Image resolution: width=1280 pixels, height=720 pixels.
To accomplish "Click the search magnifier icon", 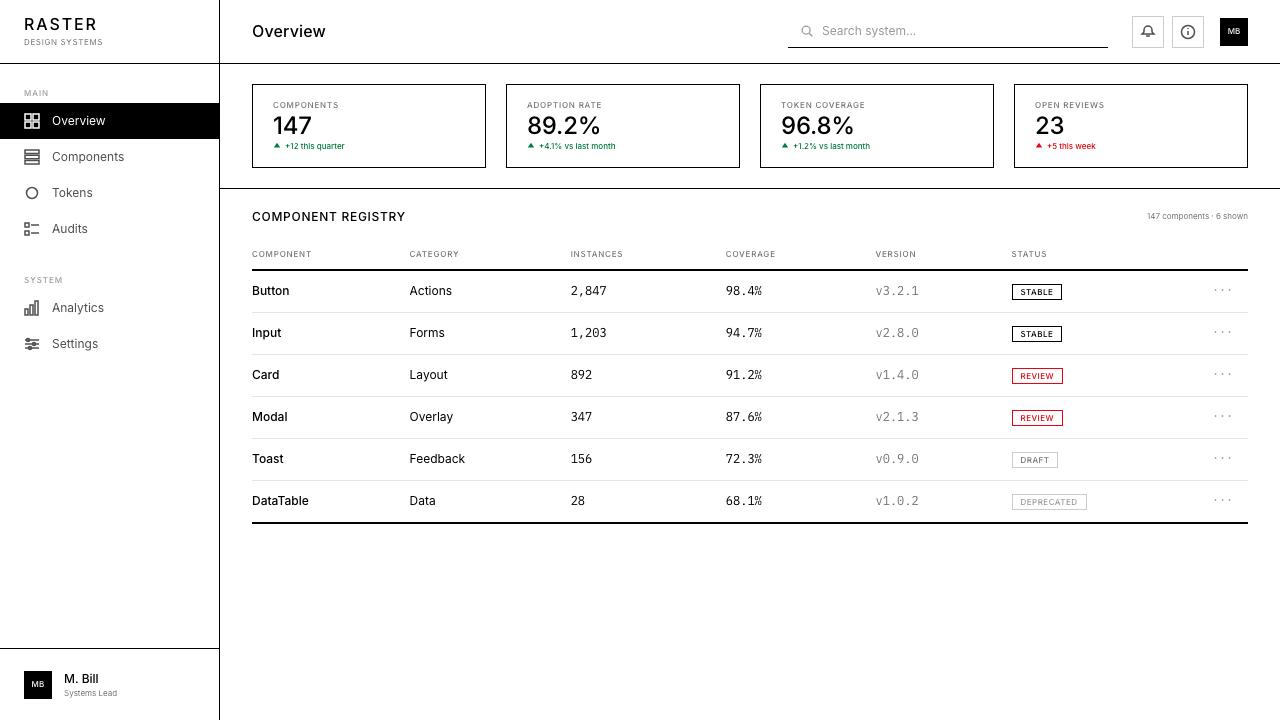I will point(807,31).
